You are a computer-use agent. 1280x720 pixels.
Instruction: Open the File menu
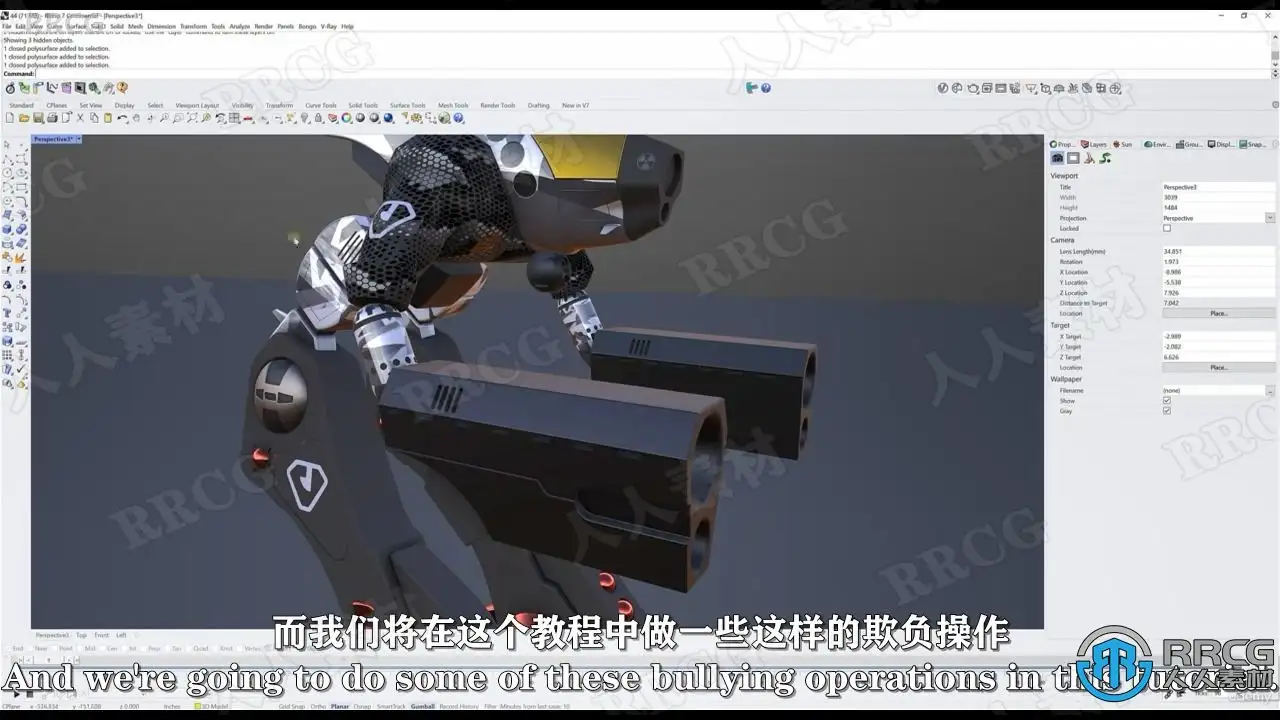(x=7, y=26)
